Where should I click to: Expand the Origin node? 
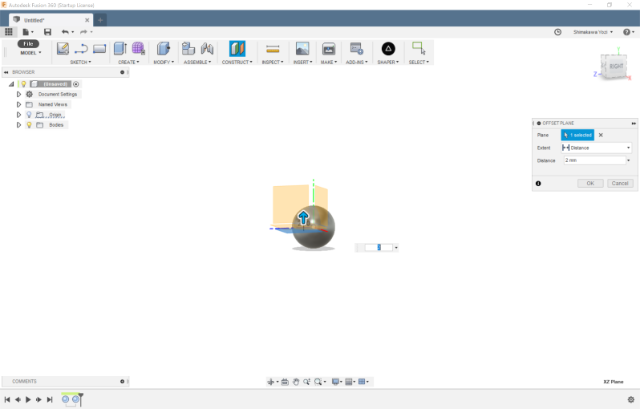click(x=19, y=115)
